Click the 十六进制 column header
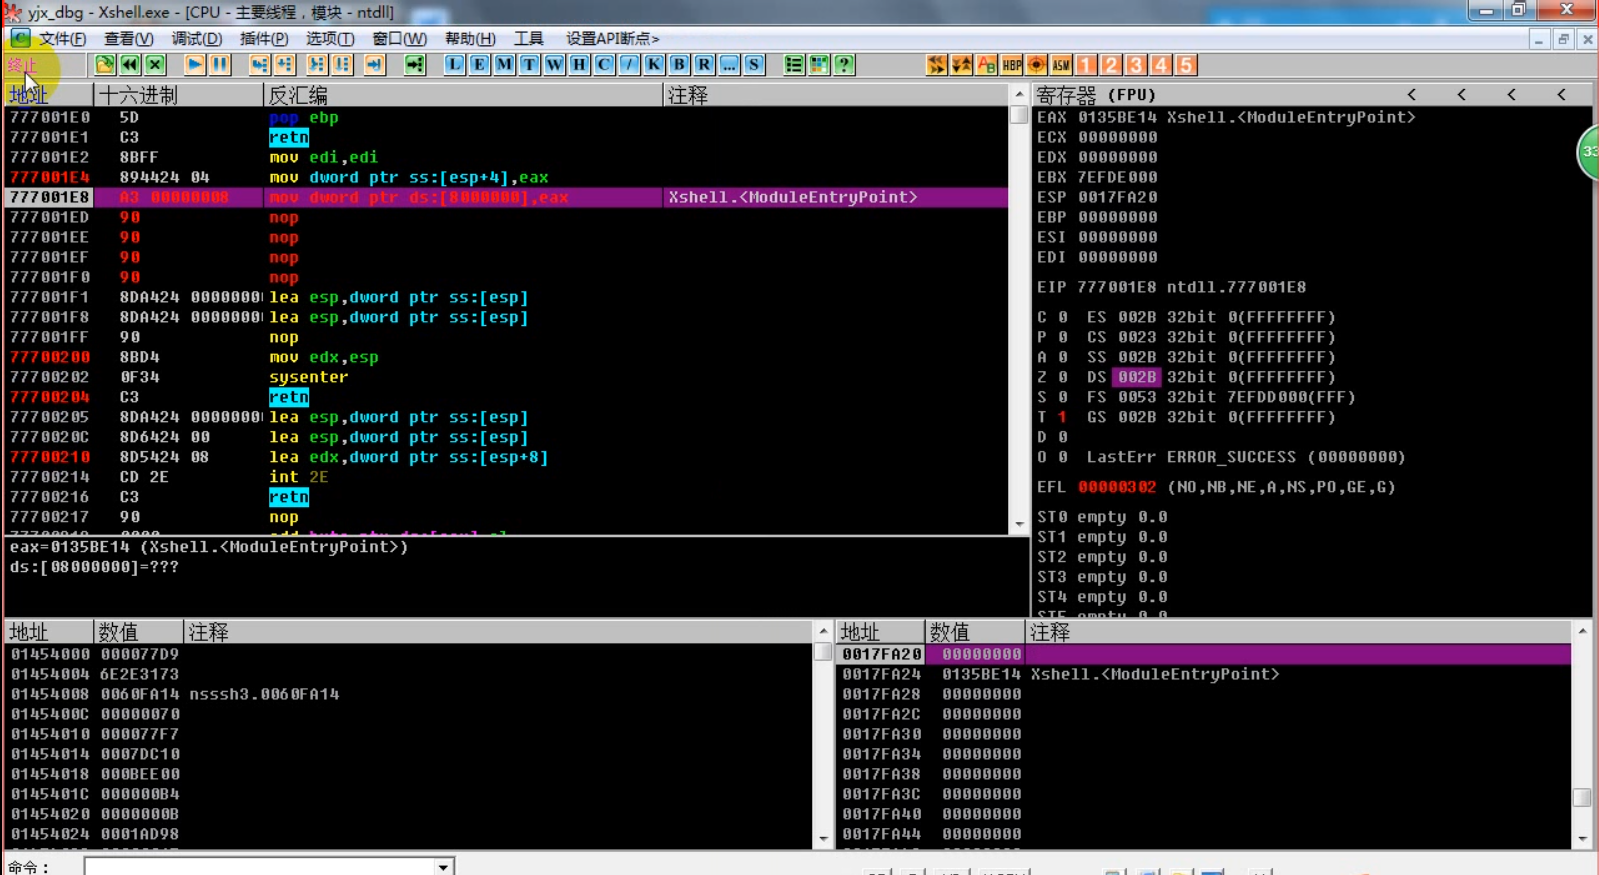 [178, 95]
